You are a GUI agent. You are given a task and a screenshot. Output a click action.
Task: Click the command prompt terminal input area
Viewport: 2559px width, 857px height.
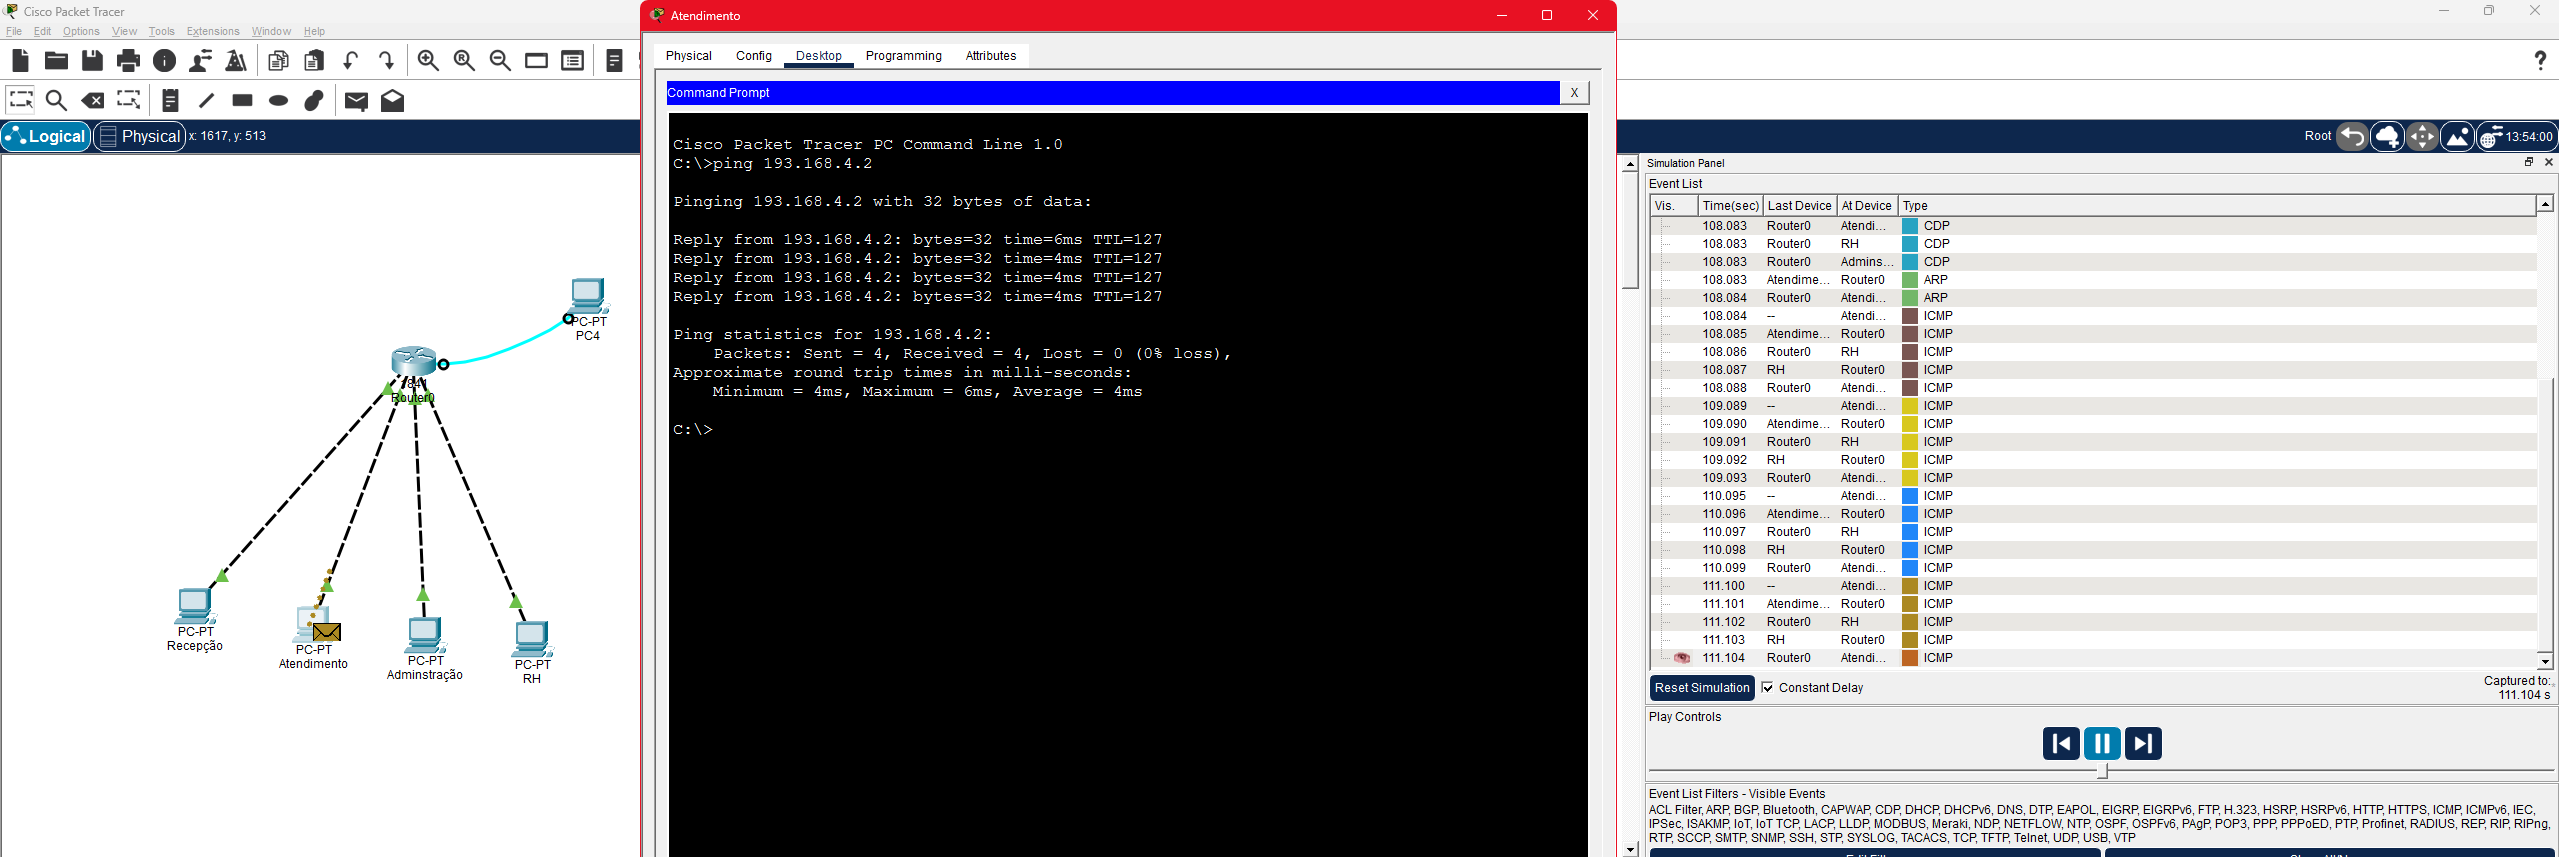1128,484
